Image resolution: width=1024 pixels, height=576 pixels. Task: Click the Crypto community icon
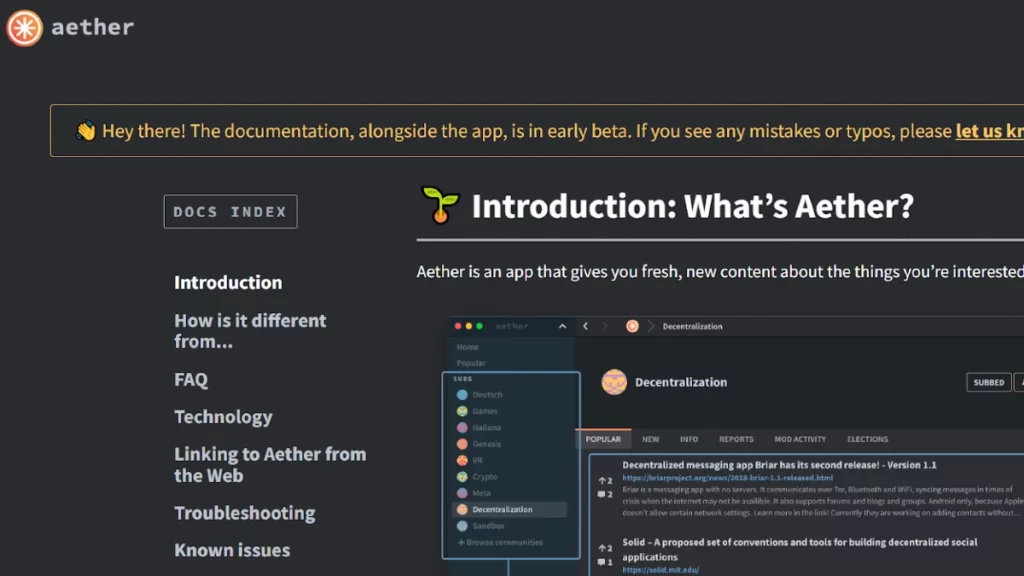[462, 477]
